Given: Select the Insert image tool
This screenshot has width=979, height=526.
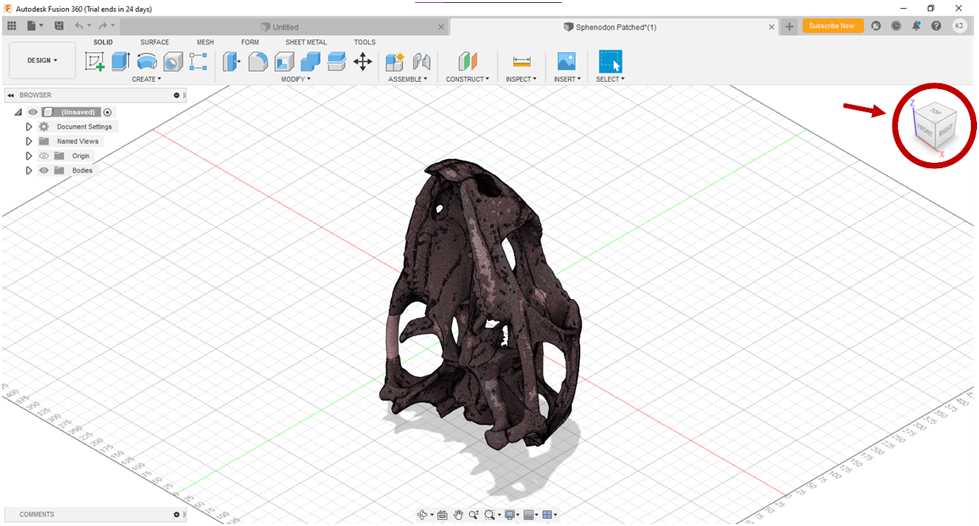Looking at the screenshot, I should [x=566, y=61].
